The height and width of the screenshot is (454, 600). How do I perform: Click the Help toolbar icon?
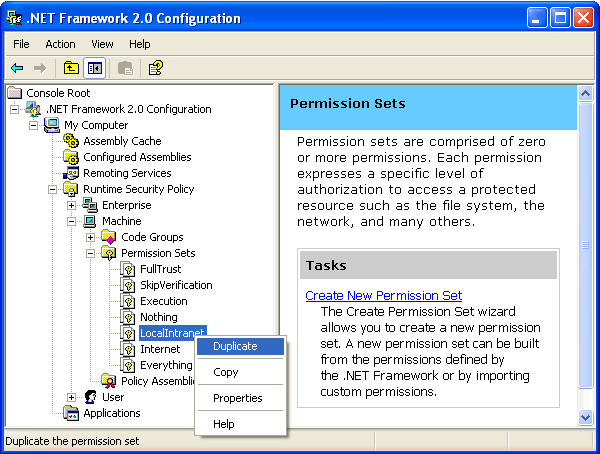(x=155, y=68)
